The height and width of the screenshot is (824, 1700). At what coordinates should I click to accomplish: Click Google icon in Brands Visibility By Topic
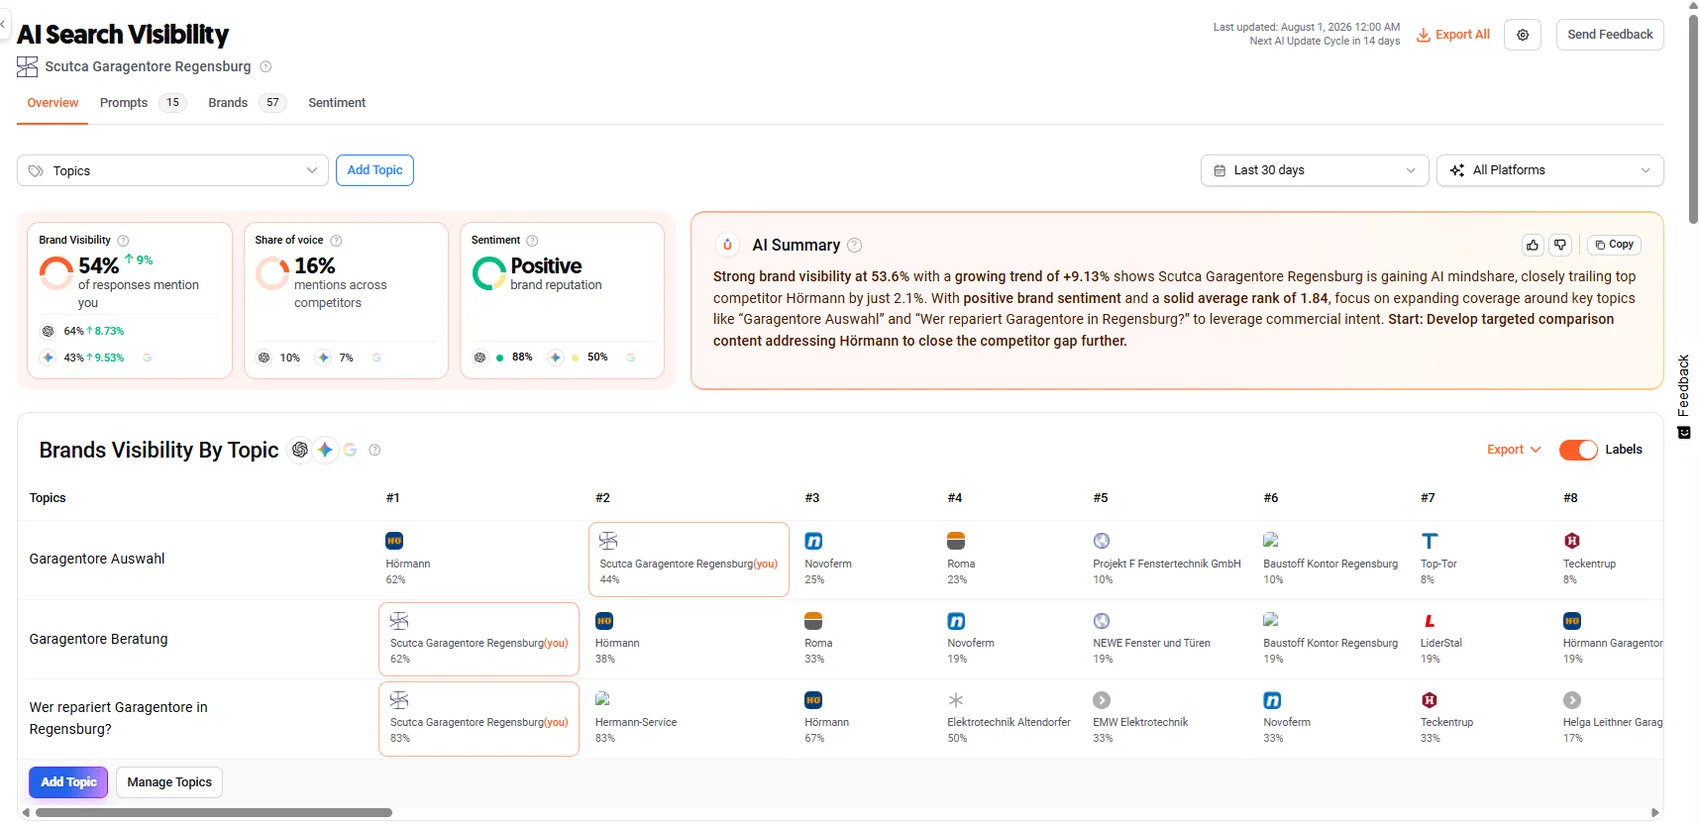click(350, 450)
